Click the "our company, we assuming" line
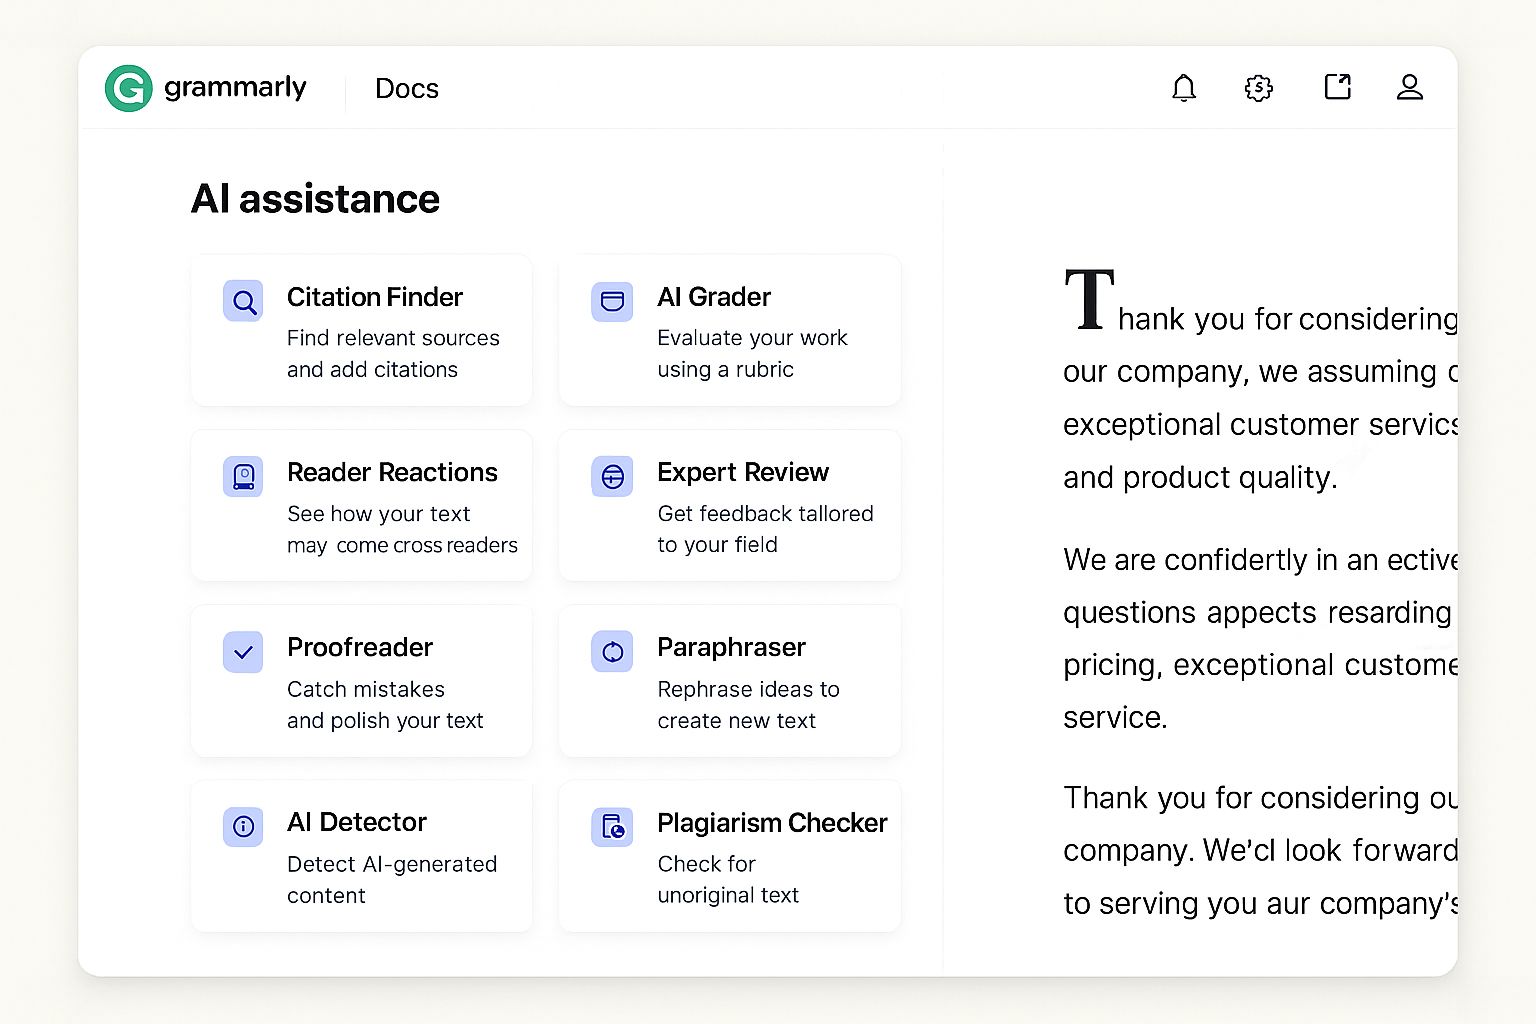 tap(1260, 372)
